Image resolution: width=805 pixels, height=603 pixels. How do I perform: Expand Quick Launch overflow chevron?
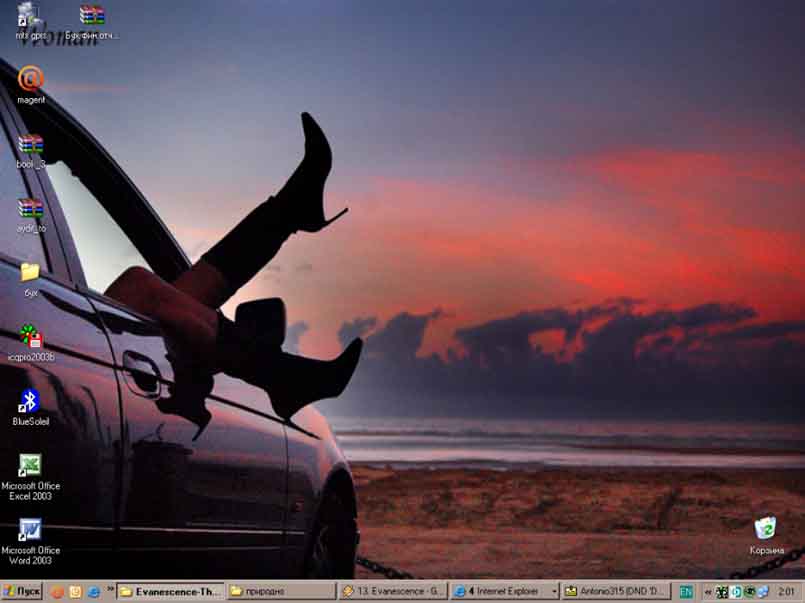(x=109, y=591)
